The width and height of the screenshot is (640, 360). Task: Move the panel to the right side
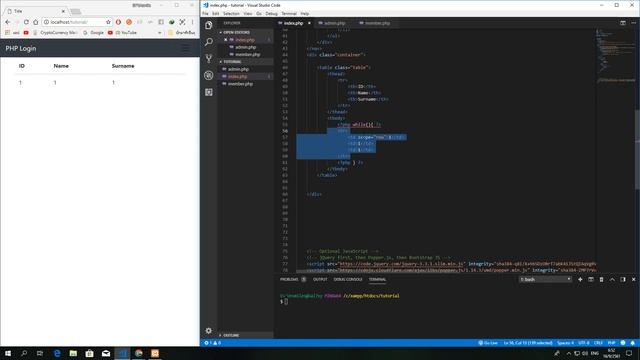click(x=623, y=280)
